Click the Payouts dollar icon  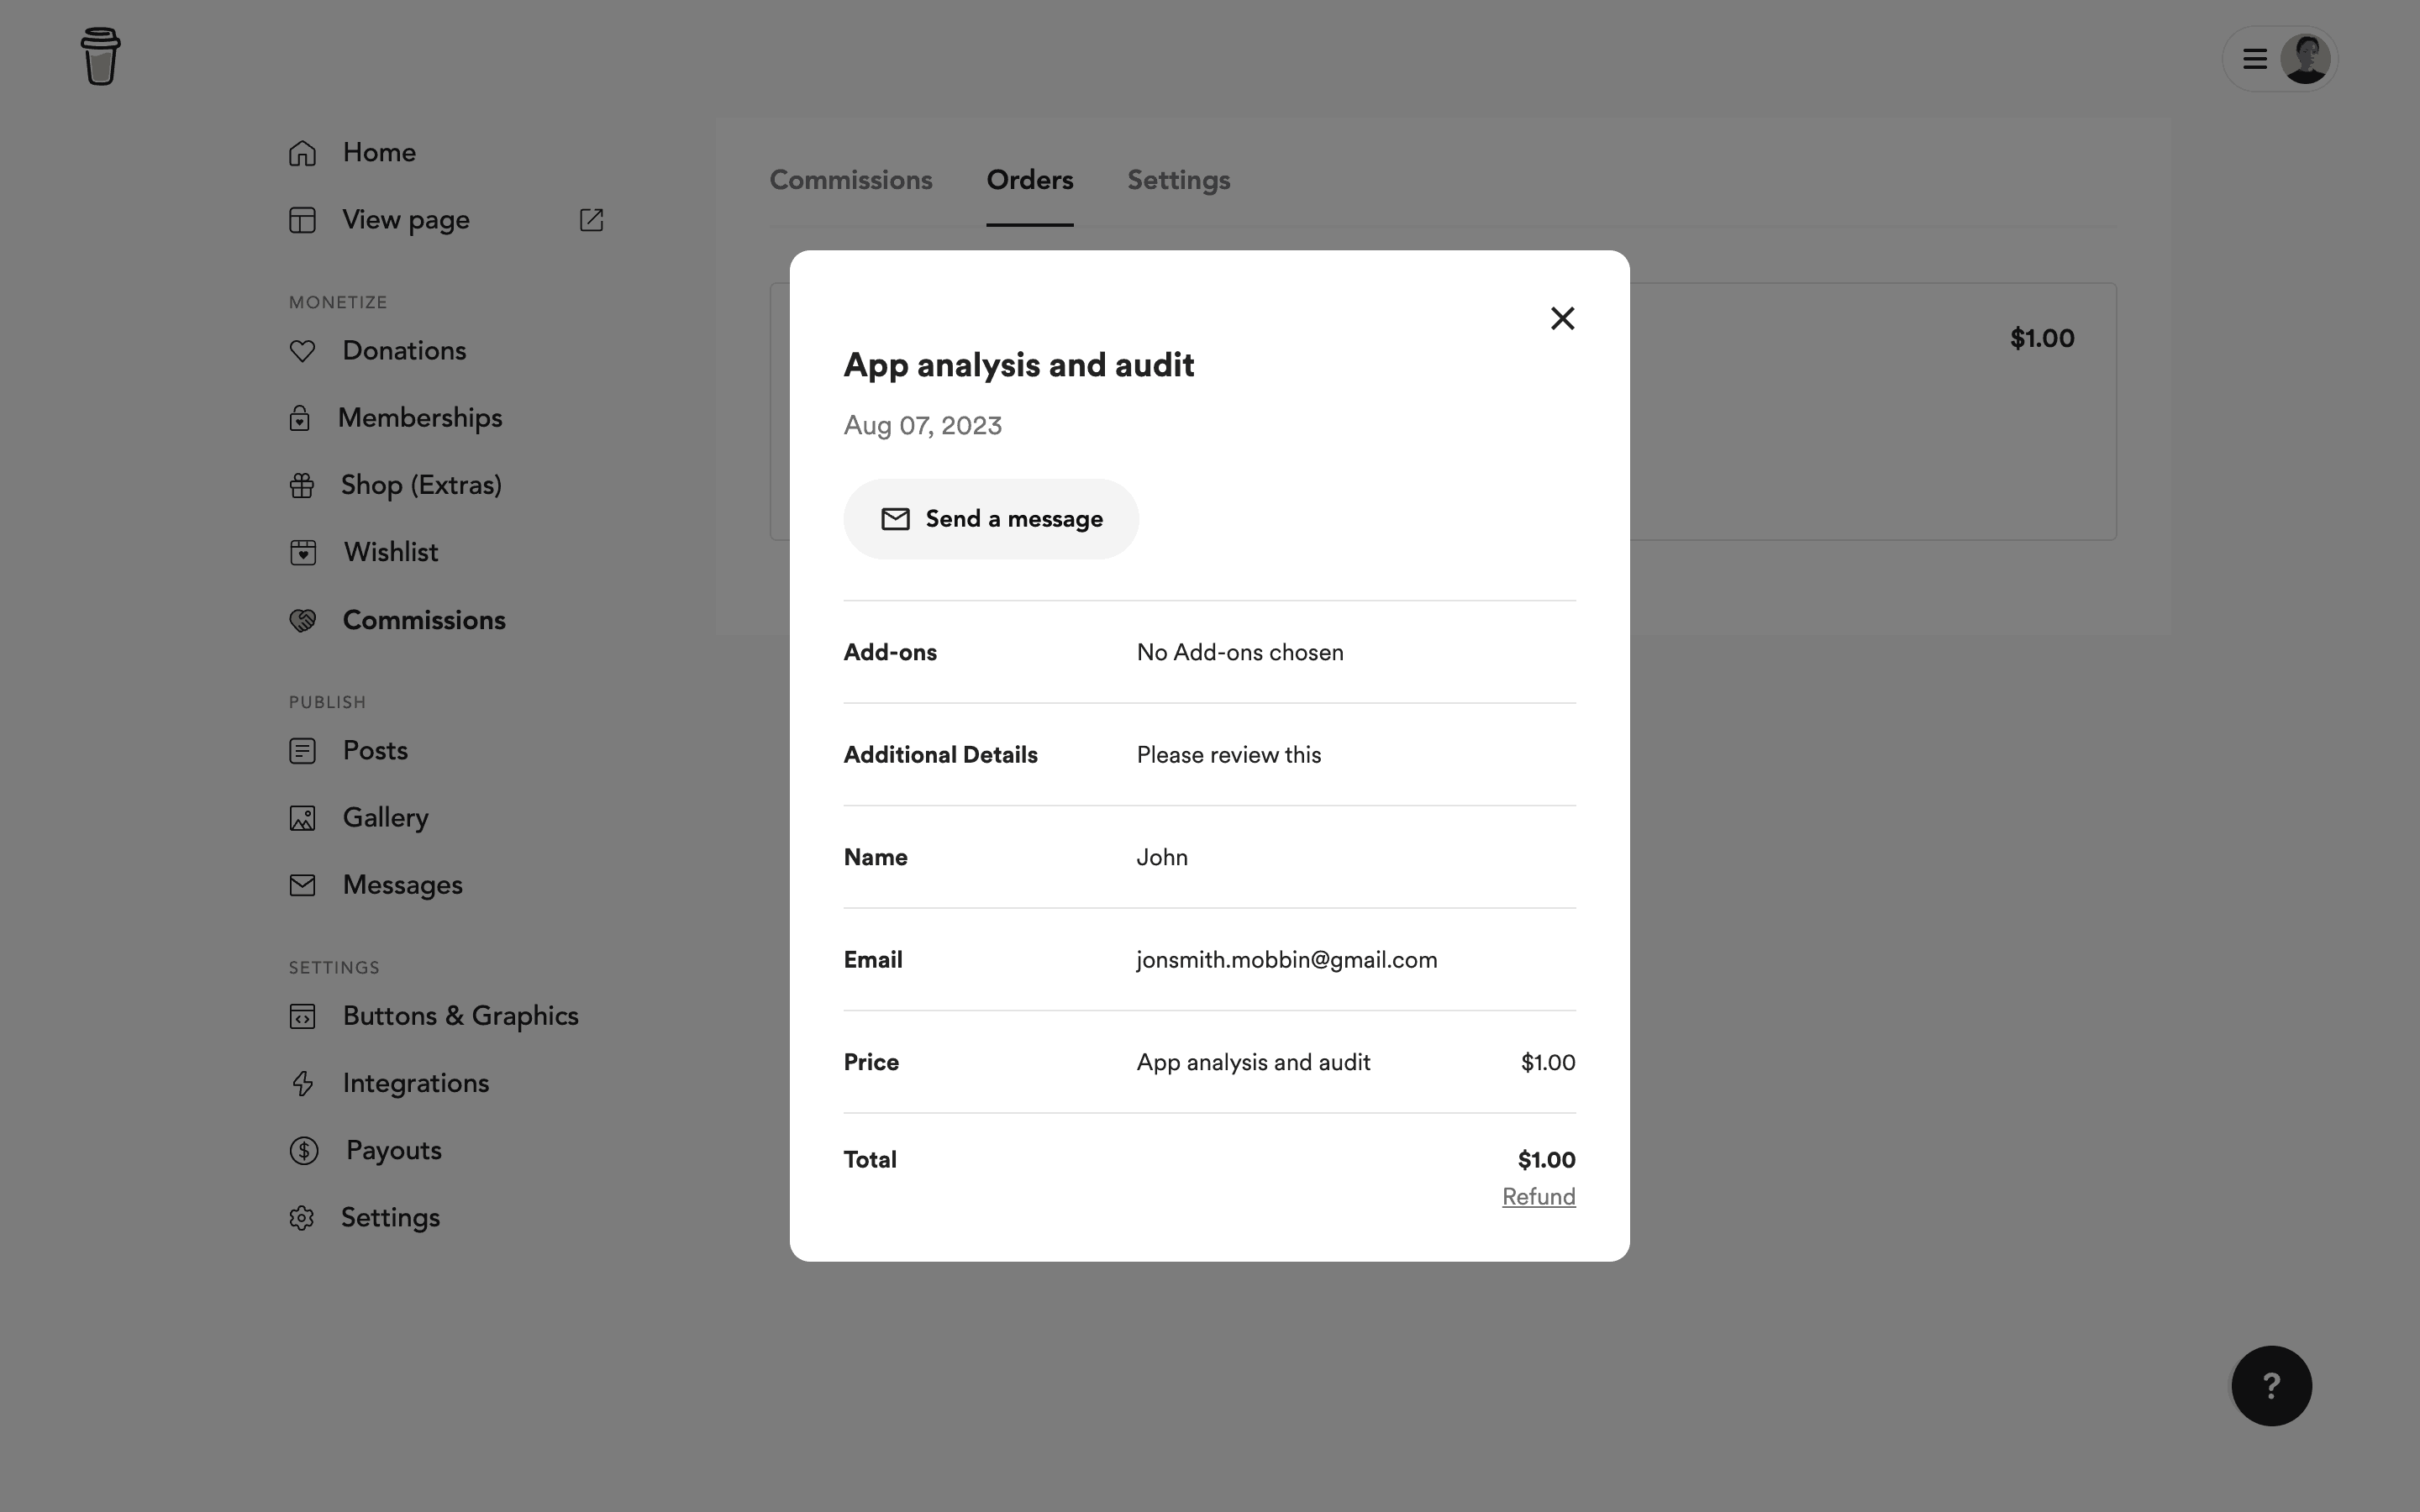pyautogui.click(x=304, y=1151)
